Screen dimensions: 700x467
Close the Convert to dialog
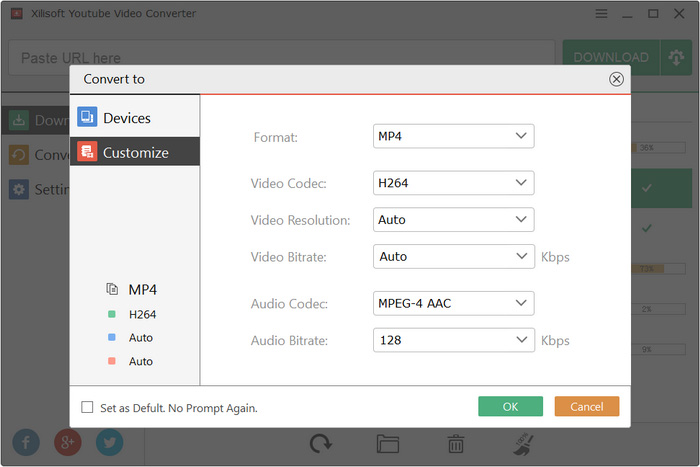pos(616,79)
